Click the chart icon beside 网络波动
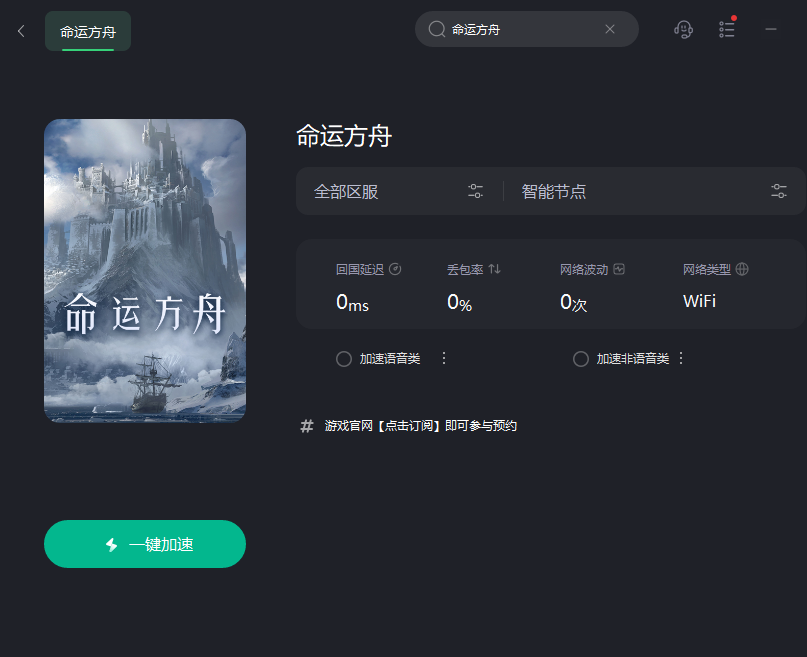The image size is (807, 657). coord(619,269)
